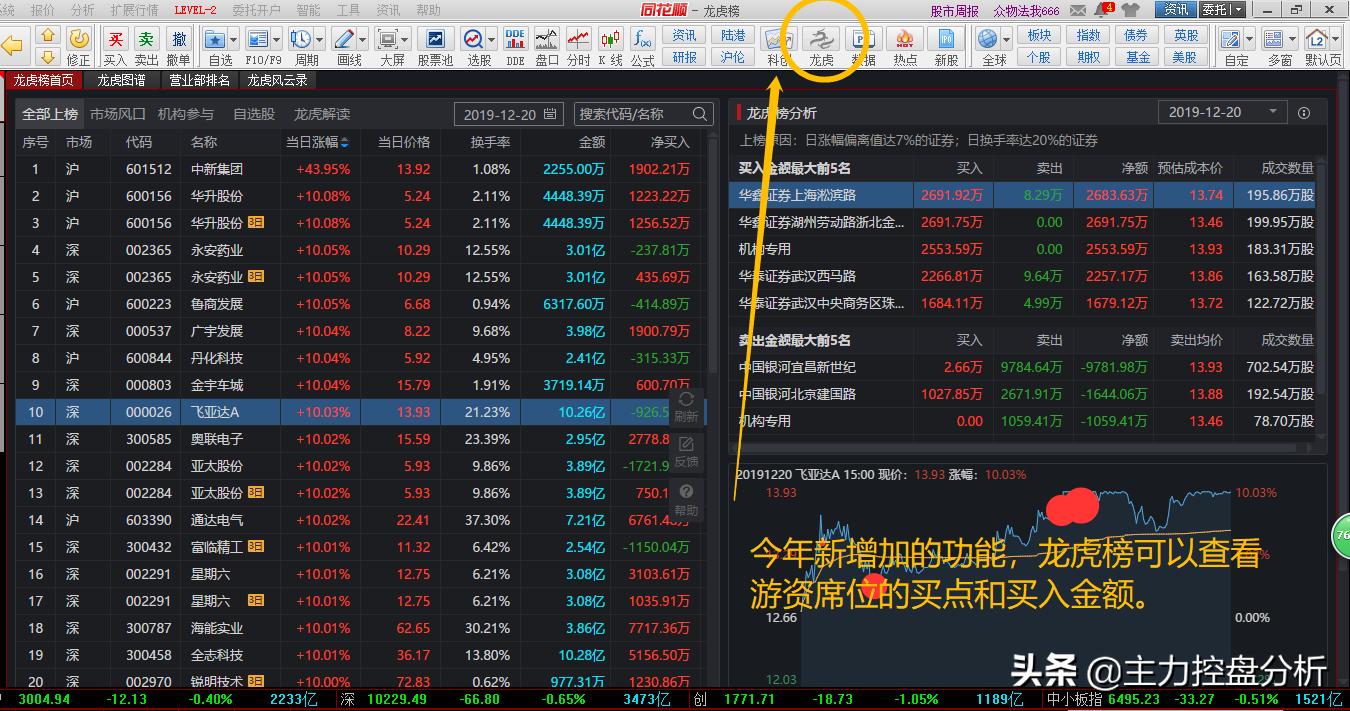
Task: Expand the 选股 dropdown arrow
Action: click(490, 40)
